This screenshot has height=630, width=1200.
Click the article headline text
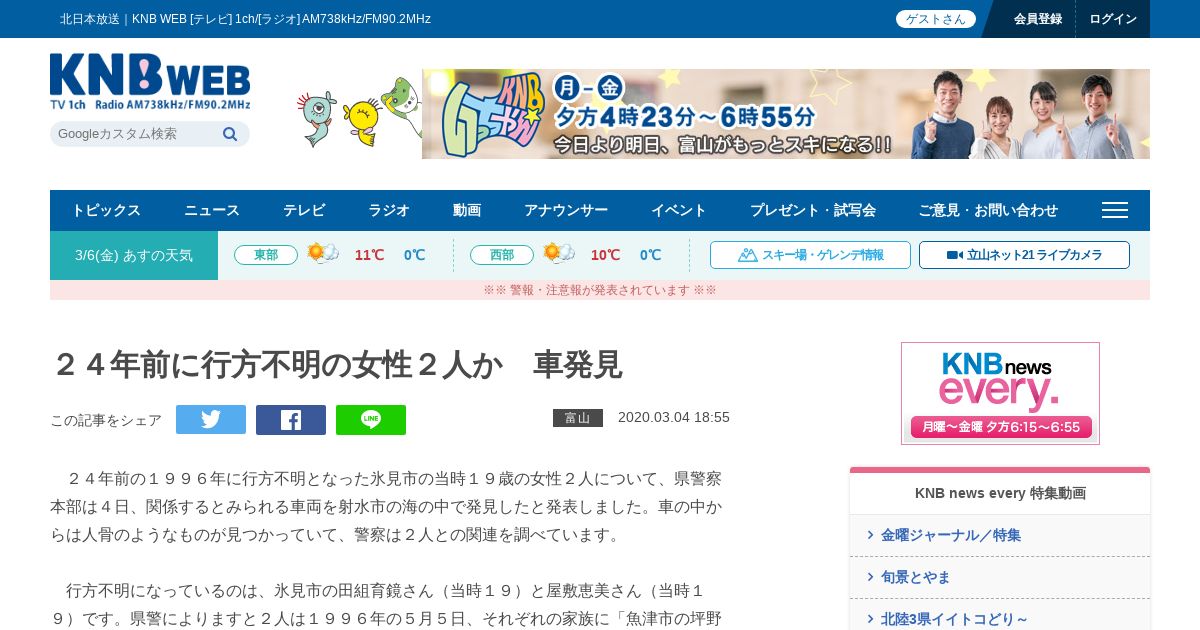coord(337,365)
